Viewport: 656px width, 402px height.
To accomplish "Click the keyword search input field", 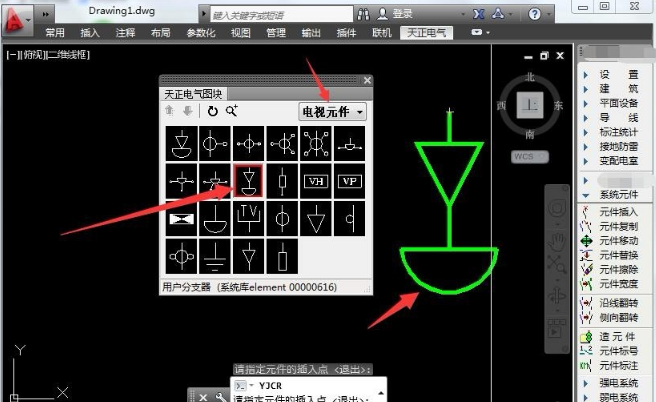I will click(x=282, y=15).
